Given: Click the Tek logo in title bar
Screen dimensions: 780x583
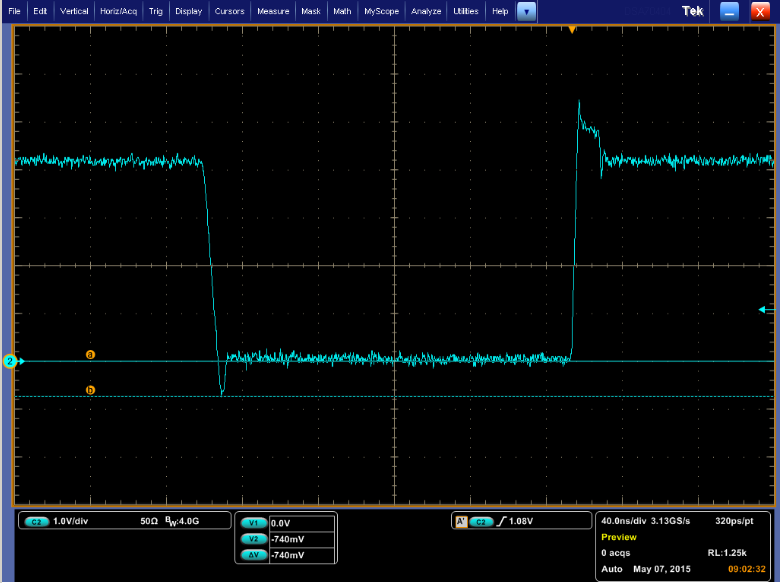Looking at the screenshot, I should tap(692, 11).
